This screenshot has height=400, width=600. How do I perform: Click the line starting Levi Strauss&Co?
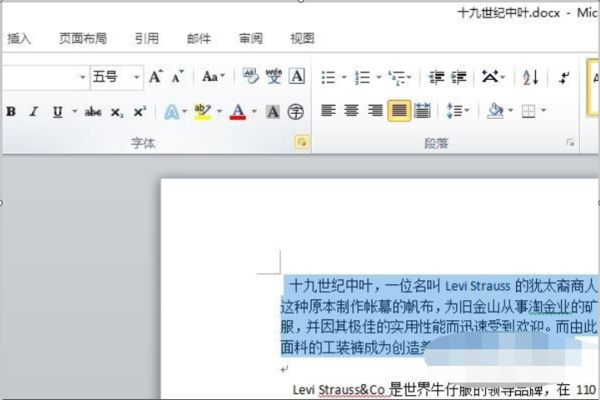pos(444,390)
